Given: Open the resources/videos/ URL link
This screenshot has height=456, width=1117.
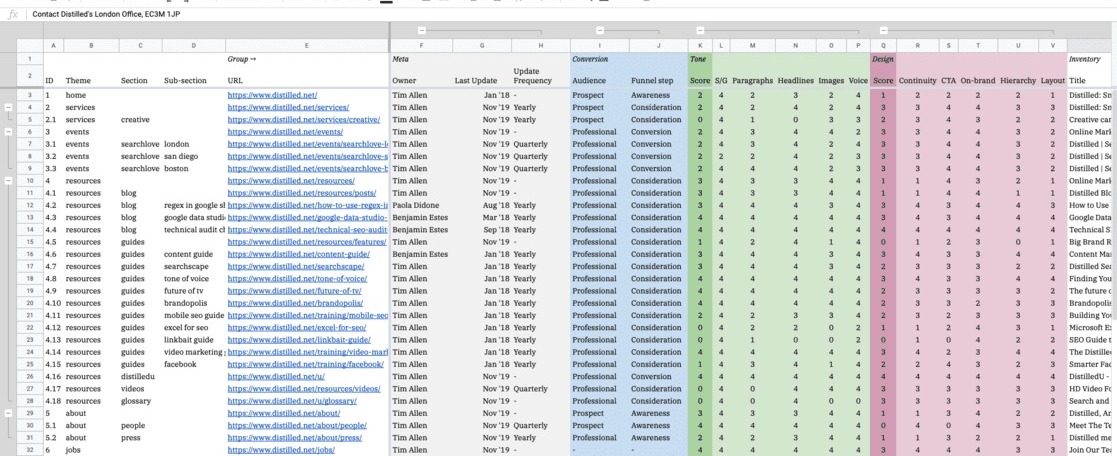Looking at the screenshot, I should (x=303, y=389).
